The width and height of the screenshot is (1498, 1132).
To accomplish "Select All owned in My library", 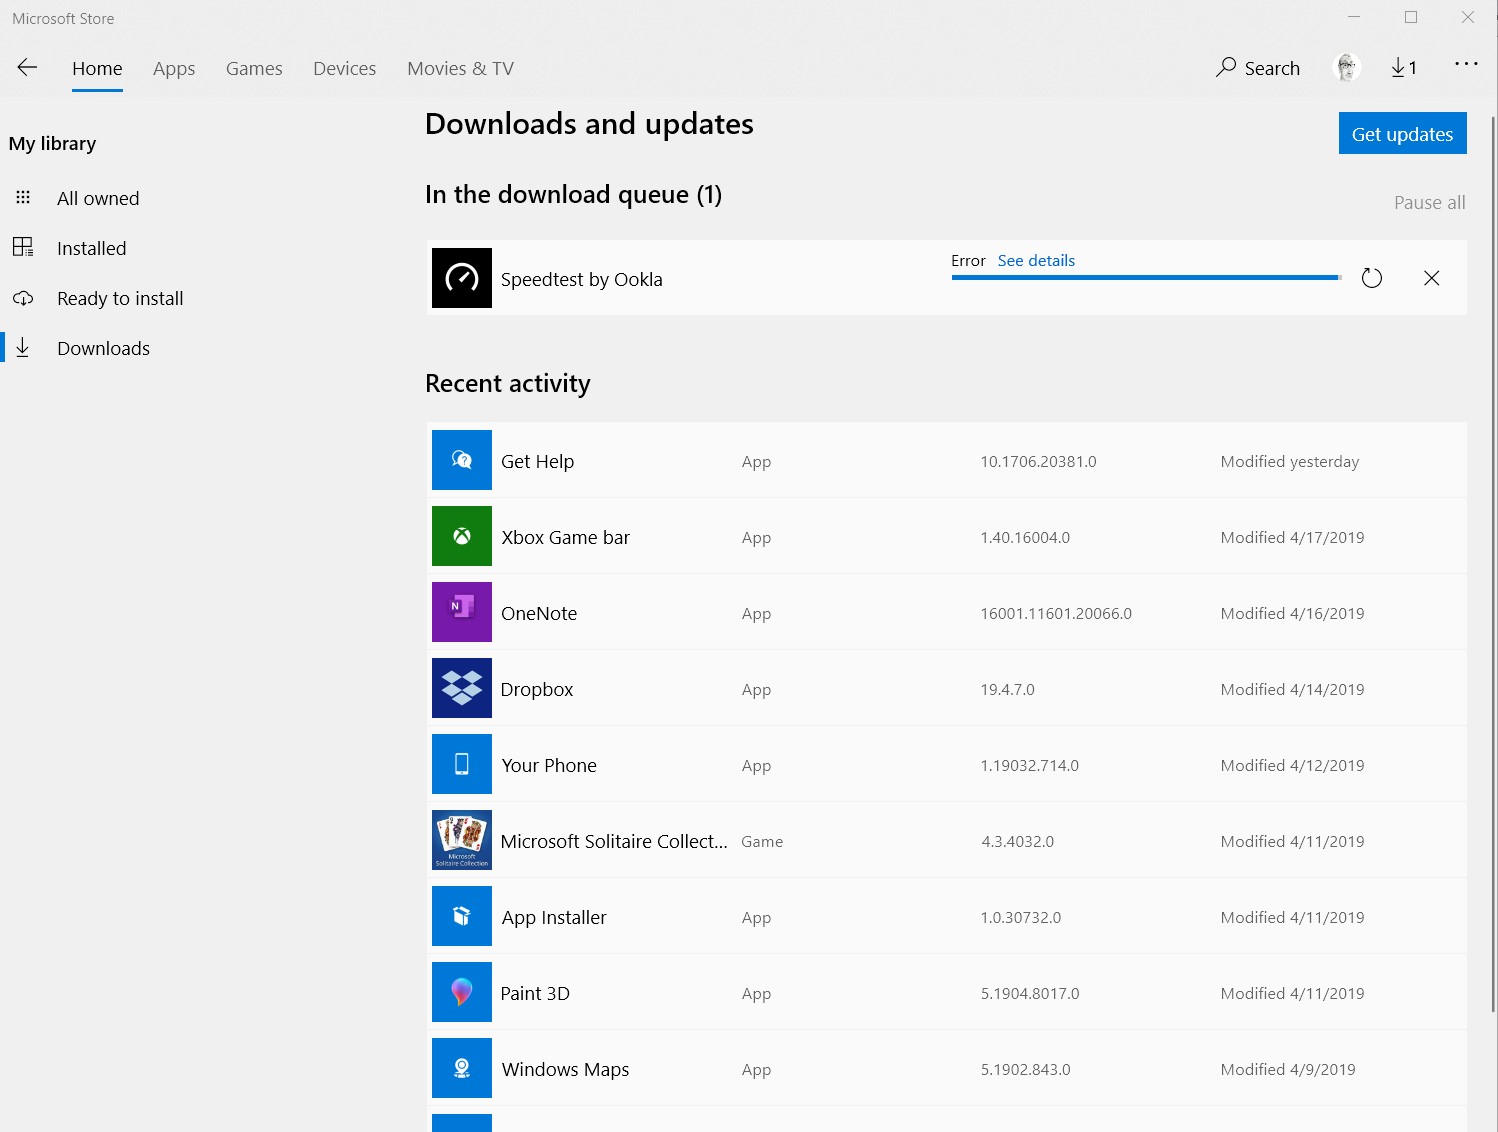I will 98,198.
